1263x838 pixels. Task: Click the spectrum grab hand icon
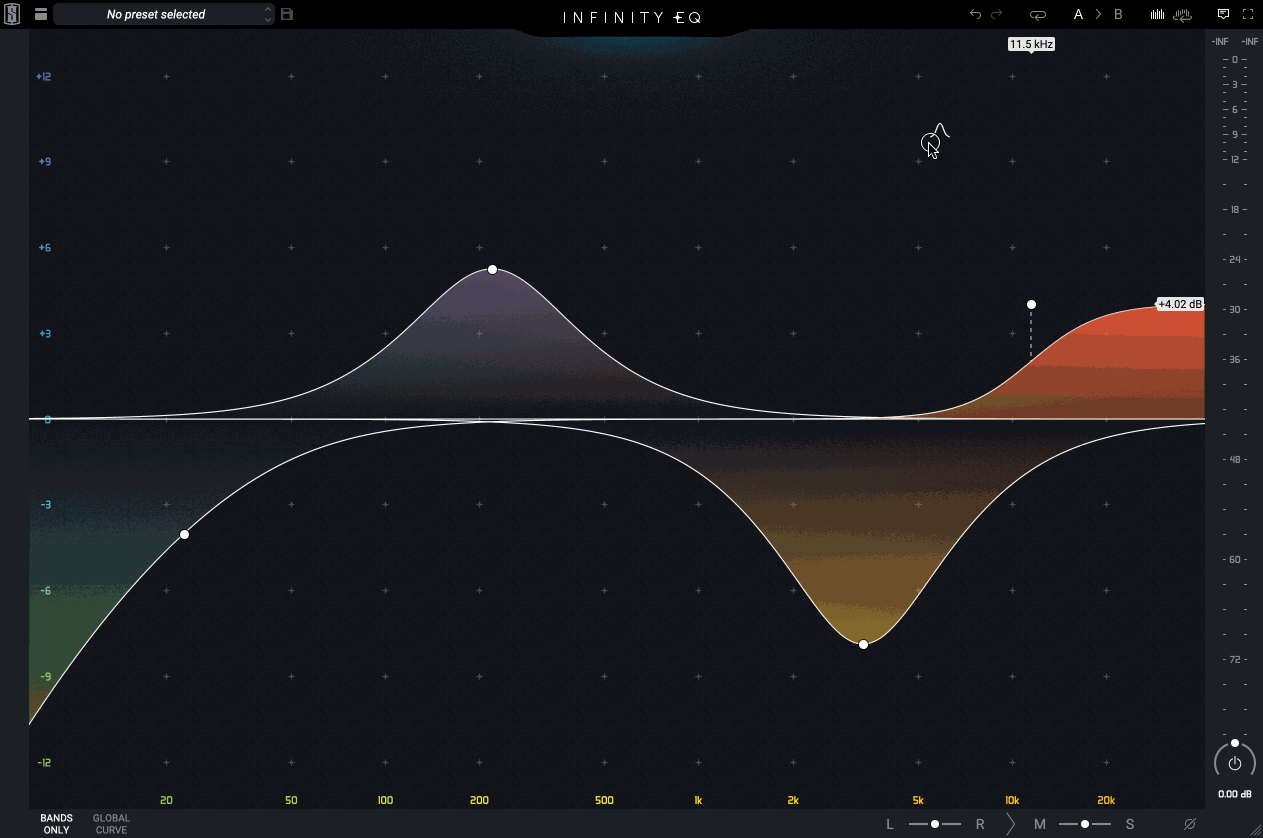[1182, 14]
